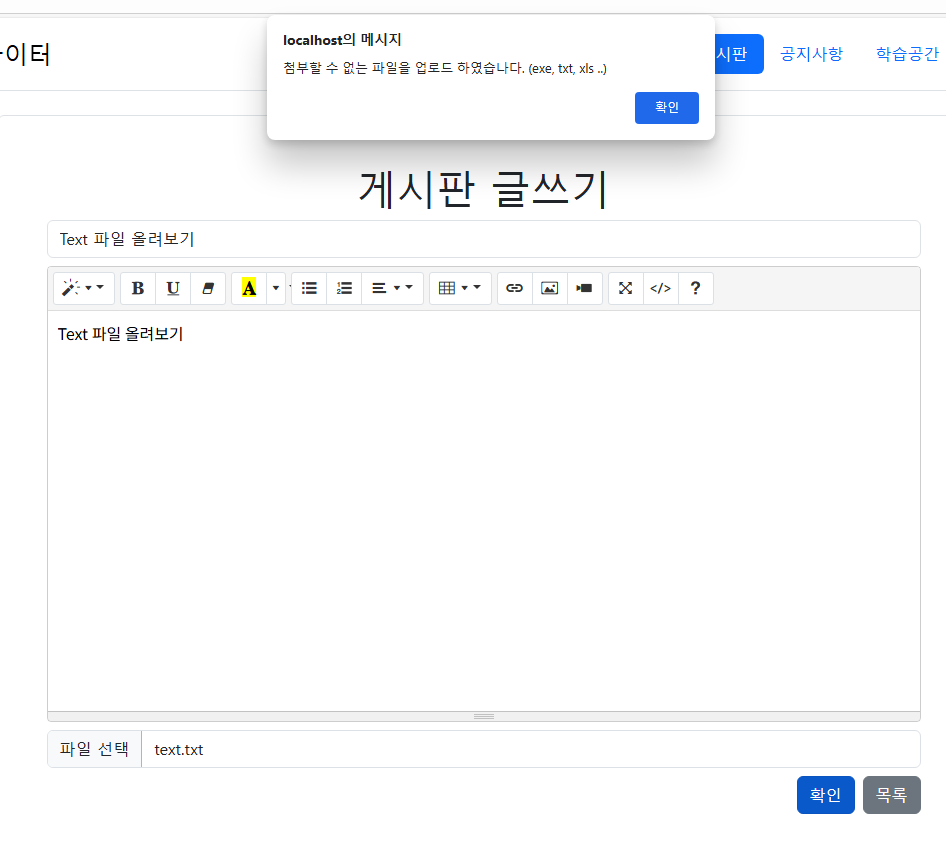The image size is (946, 844).
Task: Toggle bold formatting in editor toolbar
Action: pyautogui.click(x=138, y=288)
